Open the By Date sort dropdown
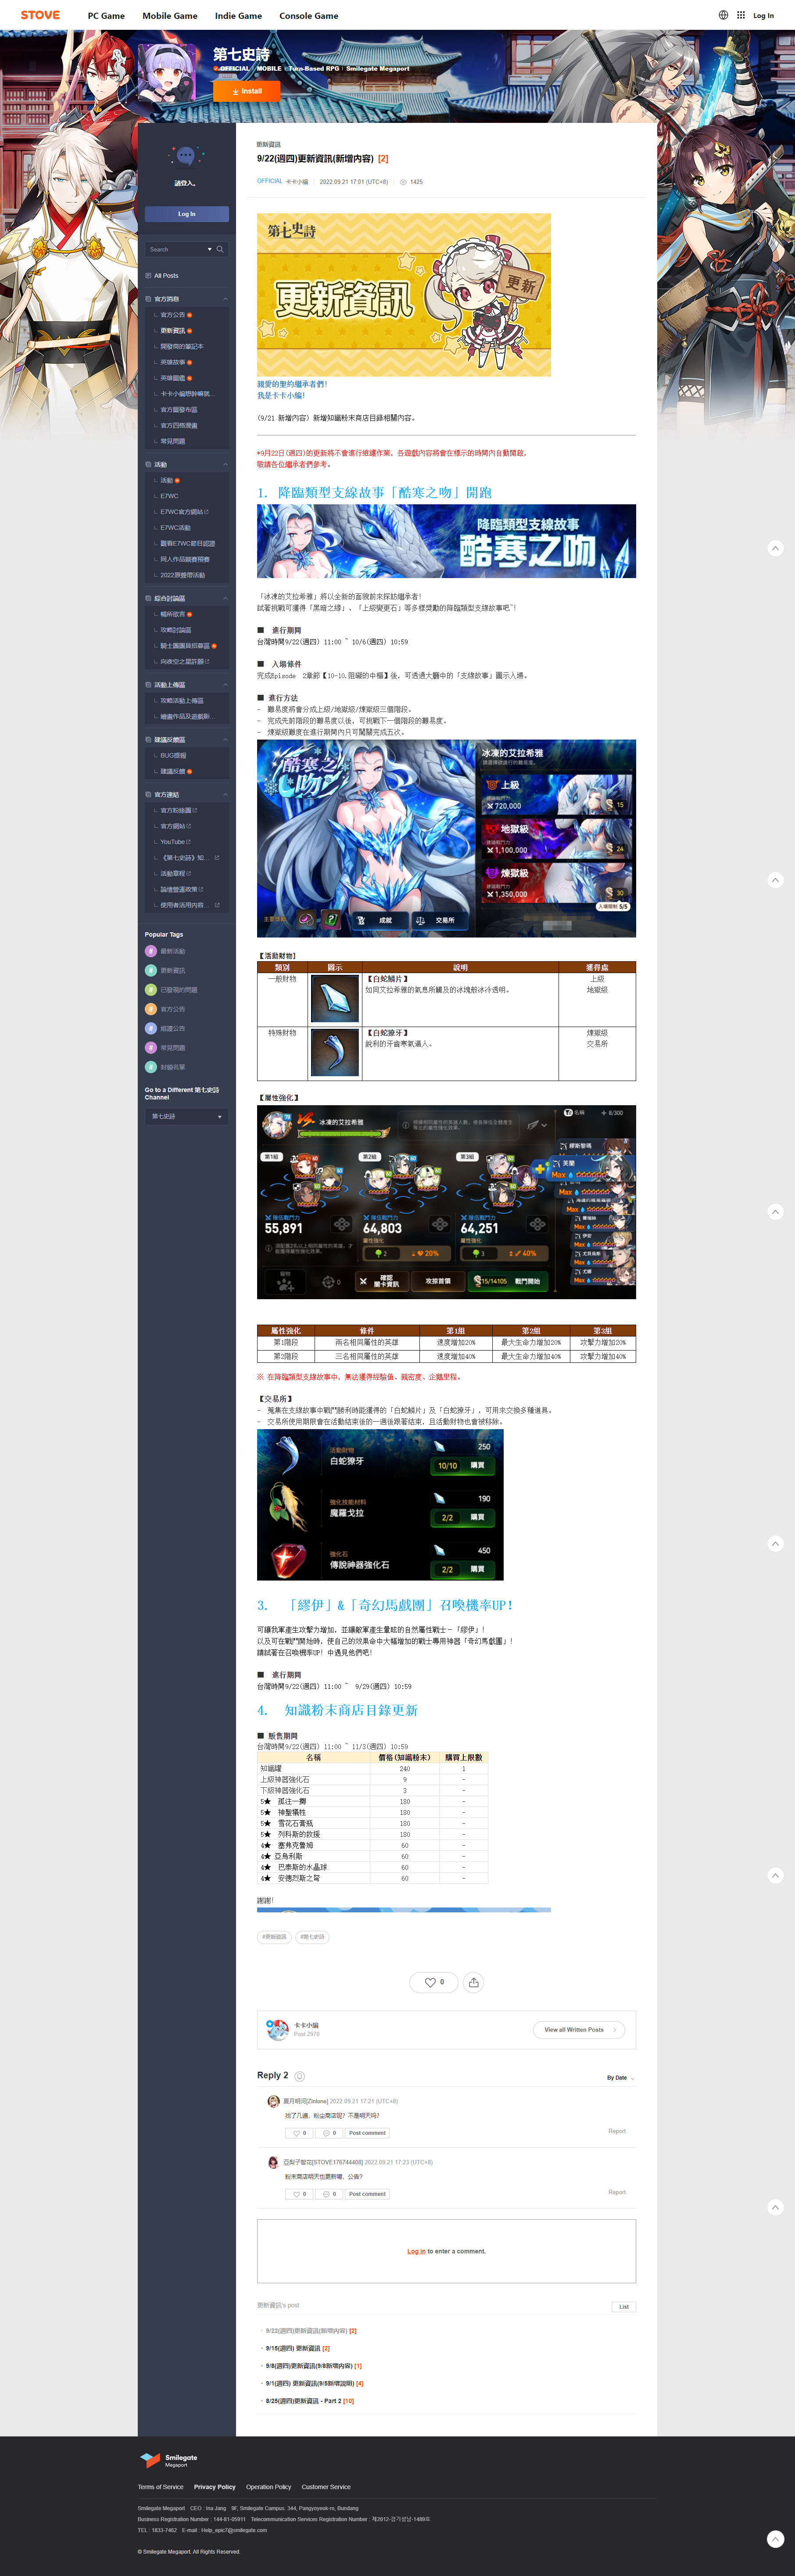The height and width of the screenshot is (2576, 795). [620, 2078]
